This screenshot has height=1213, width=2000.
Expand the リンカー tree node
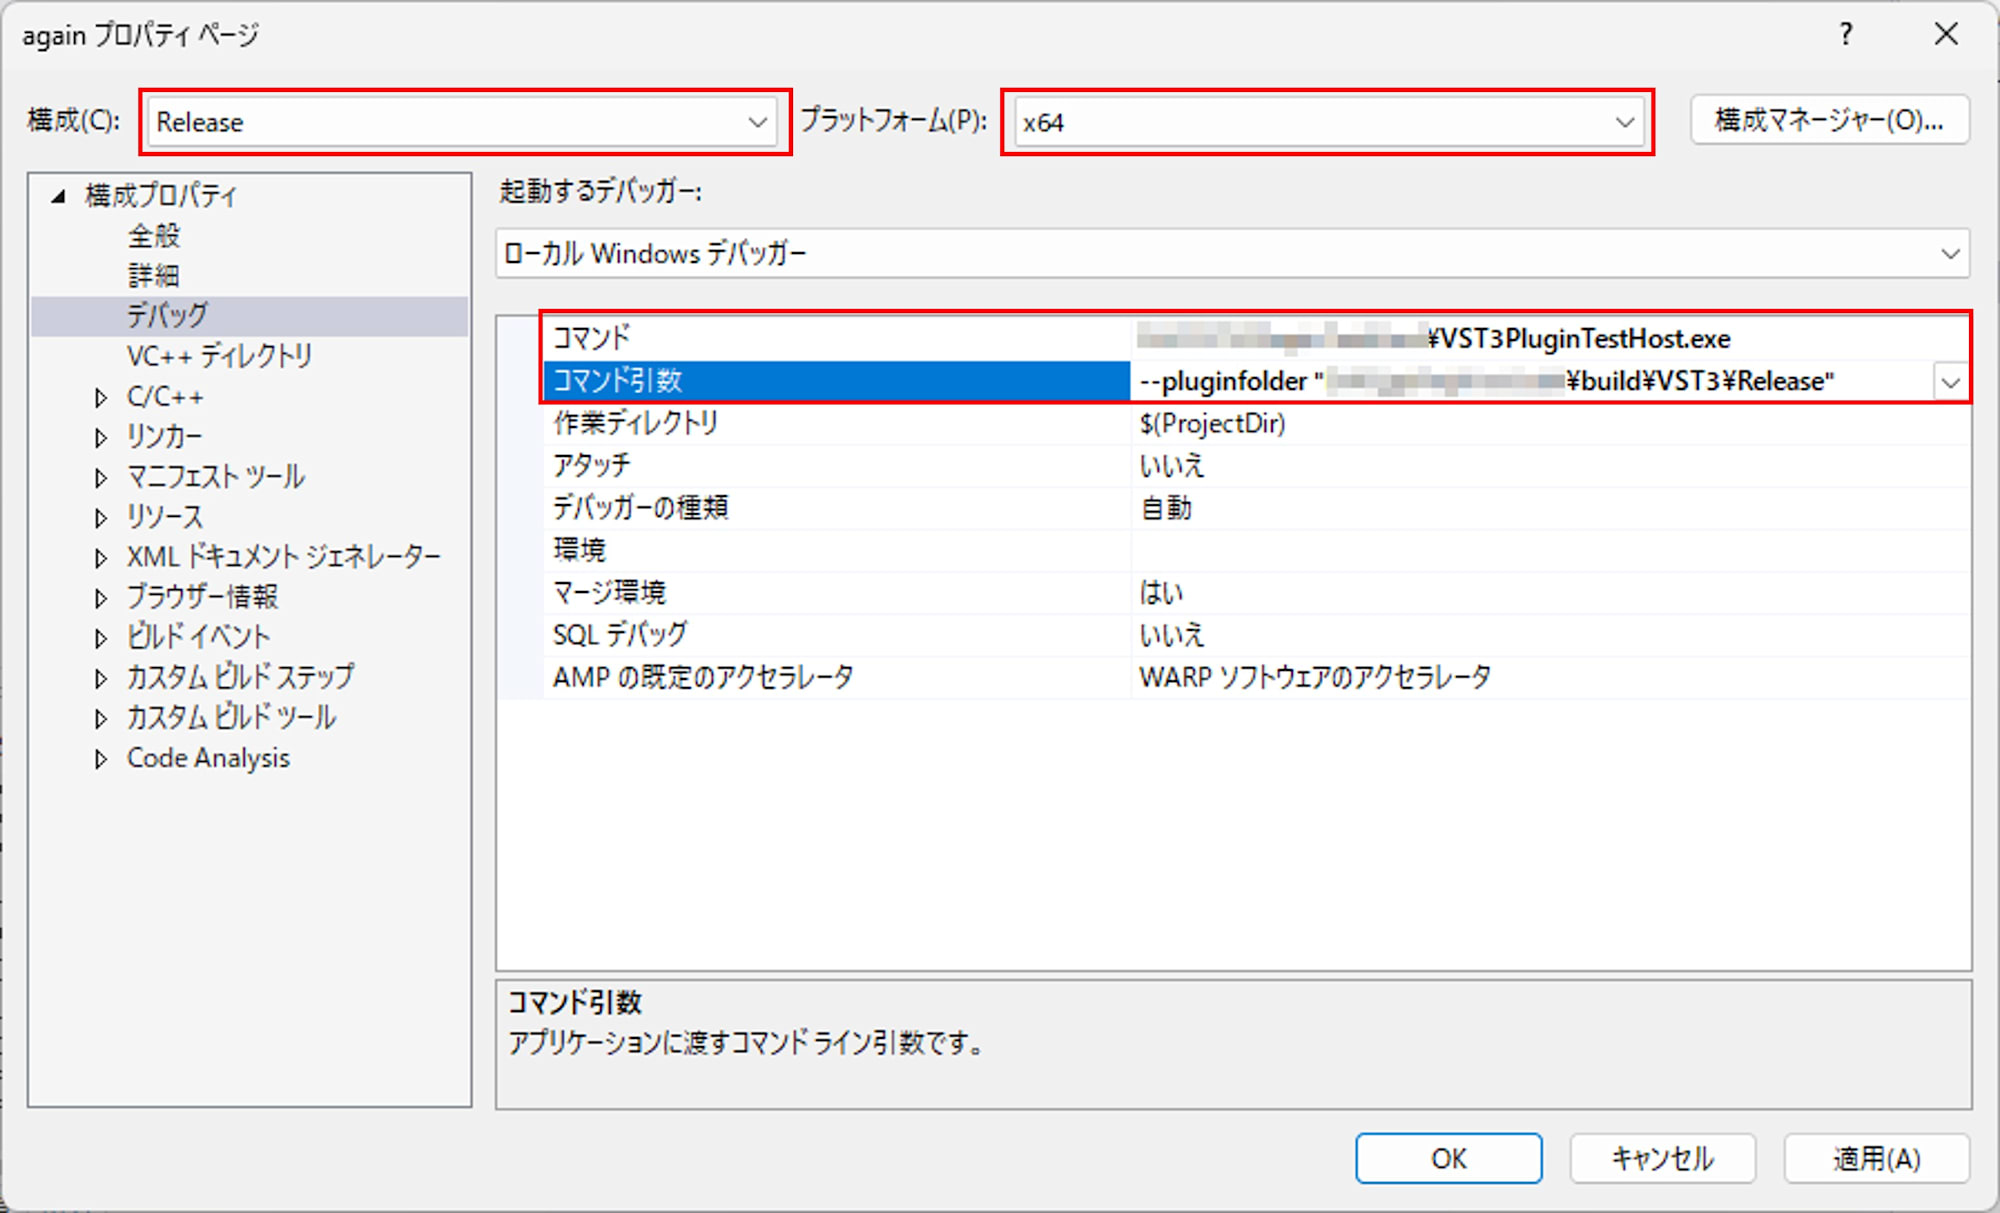tap(99, 436)
